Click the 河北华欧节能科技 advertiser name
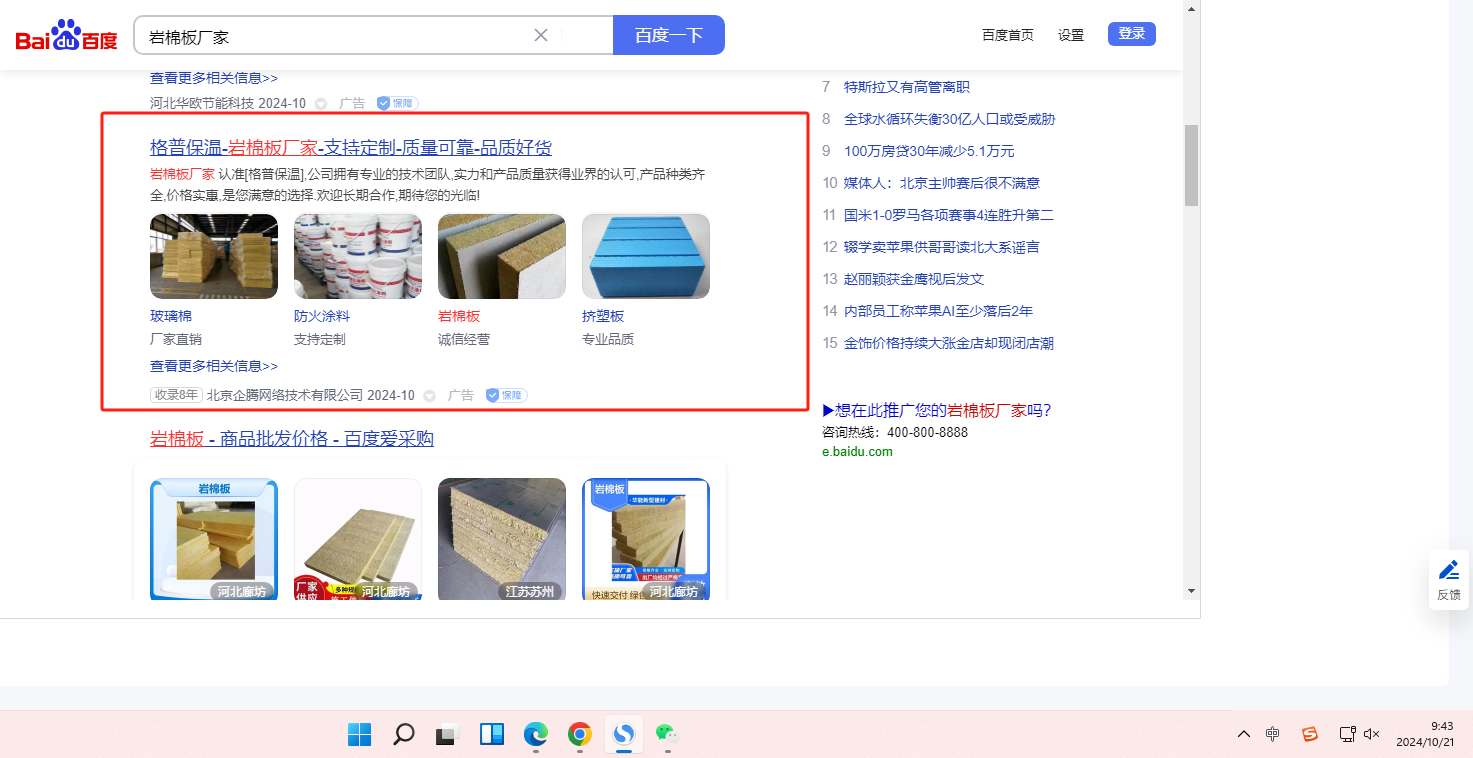Screen dimensions: 1473x758 tap(202, 103)
